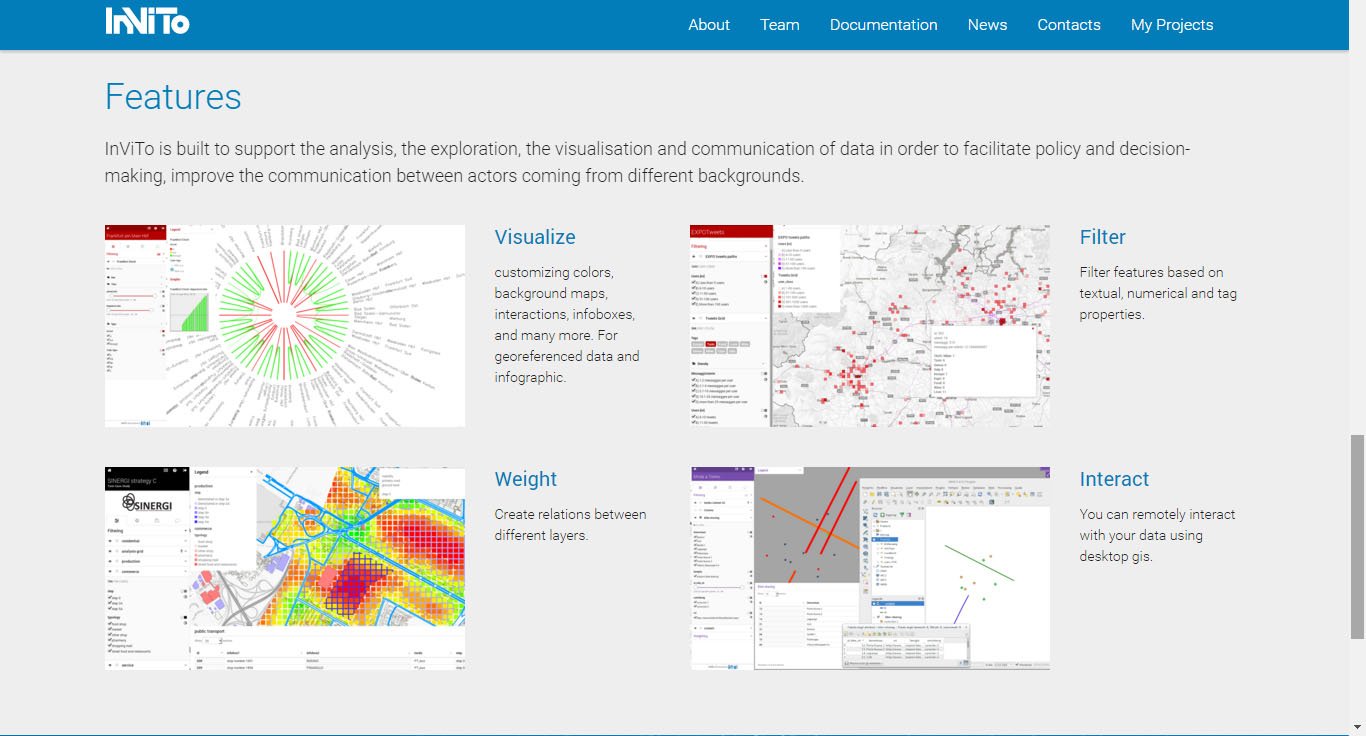Click the Weight heading
Image resolution: width=1366 pixels, height=736 pixels.
(x=526, y=479)
